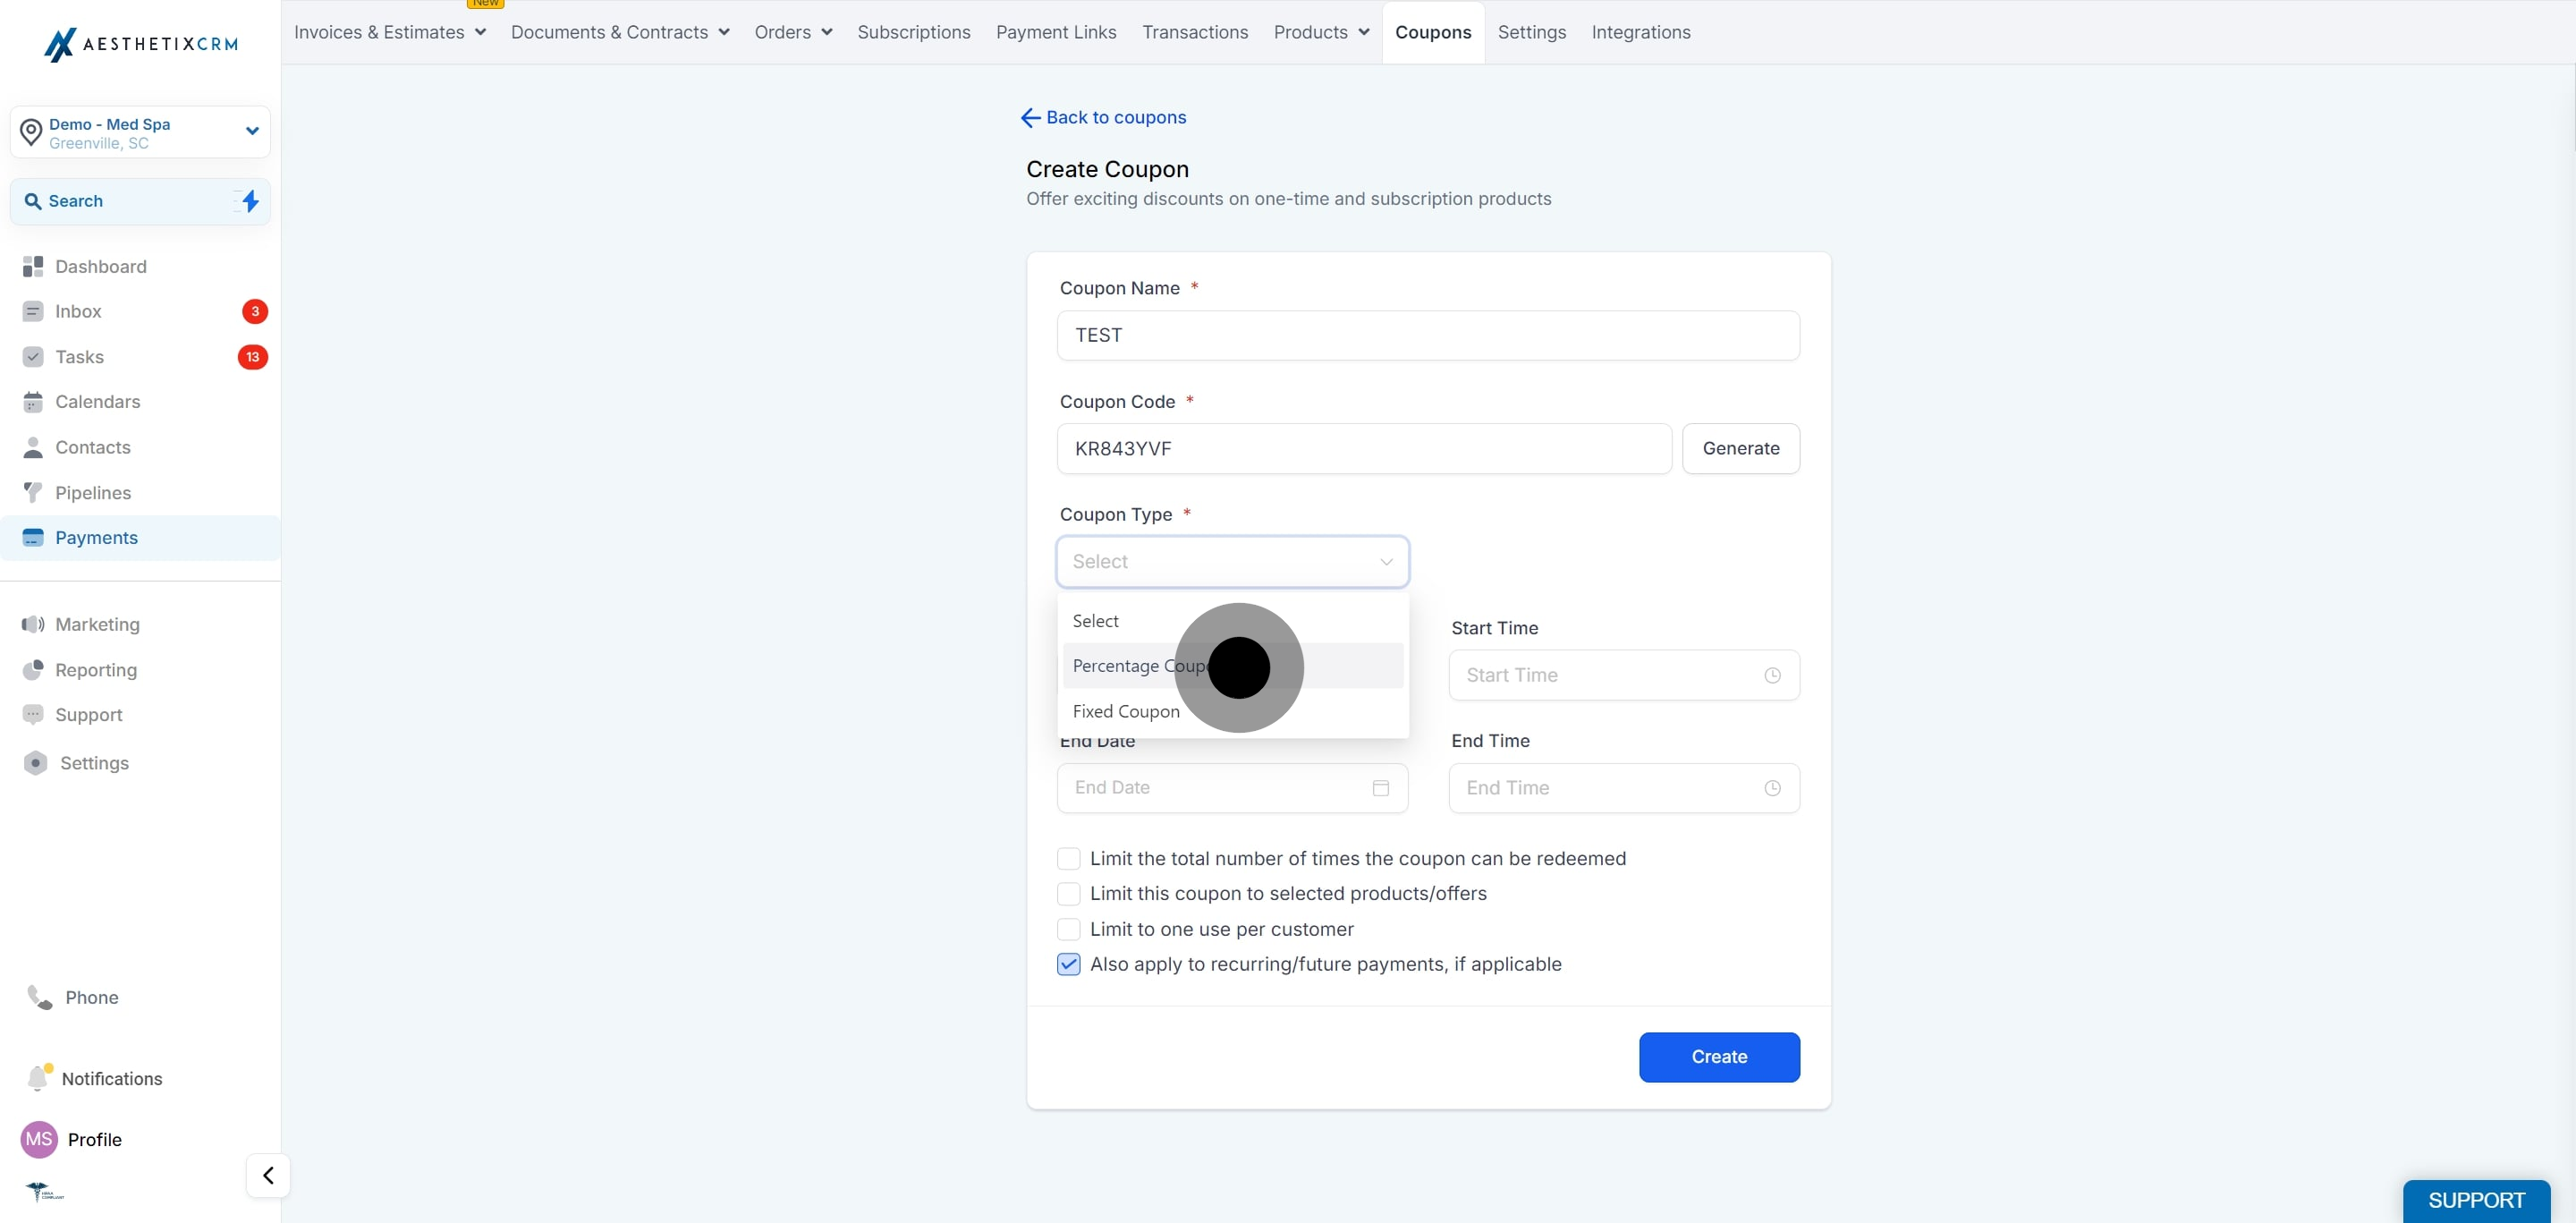Click the Dashboard sidebar icon

(33, 266)
